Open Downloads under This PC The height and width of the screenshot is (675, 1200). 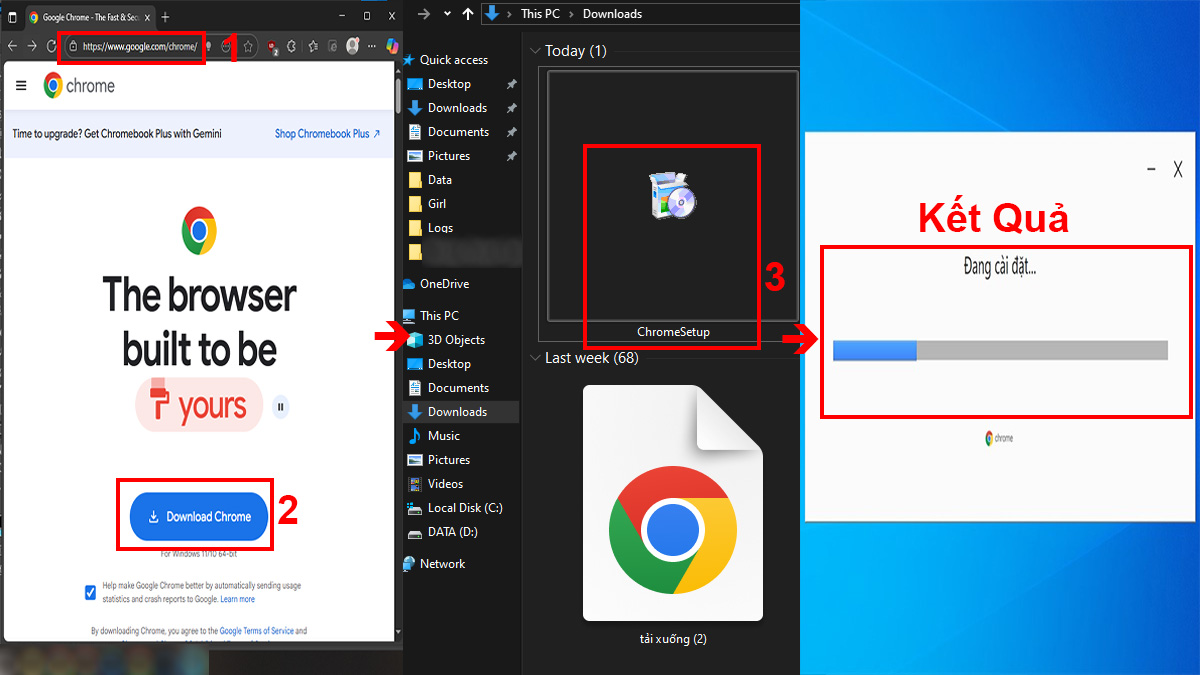click(x=461, y=412)
